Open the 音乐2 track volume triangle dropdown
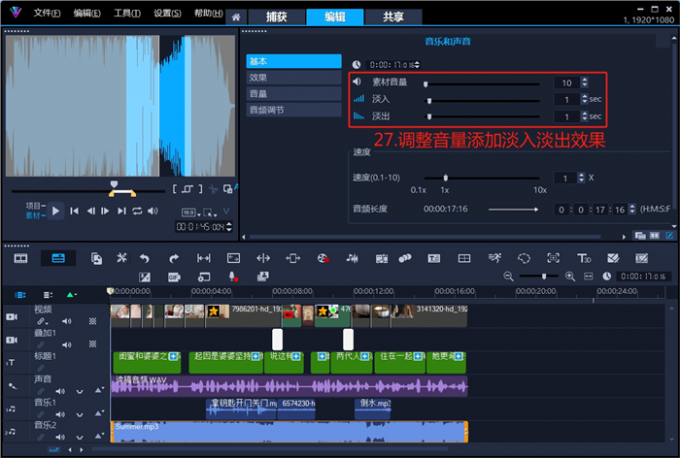680x458 pixels. pyautogui.click(x=99, y=435)
